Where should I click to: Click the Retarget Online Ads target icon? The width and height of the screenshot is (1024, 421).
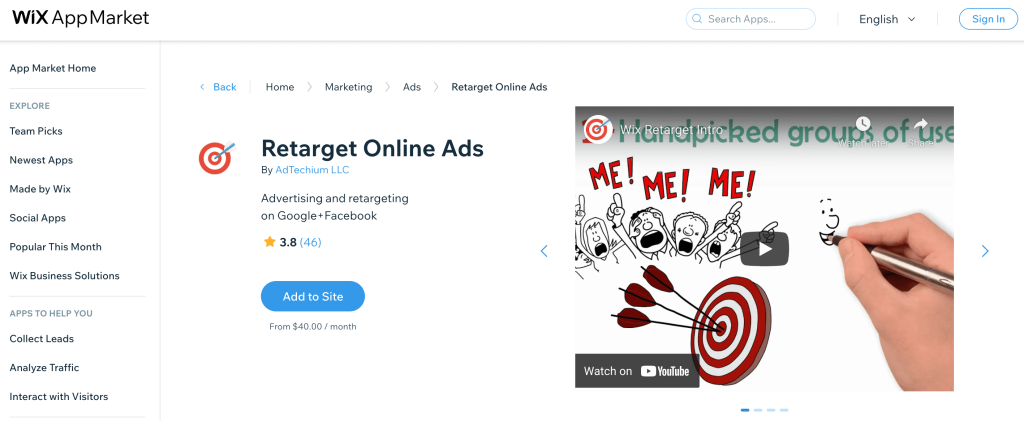[216, 159]
